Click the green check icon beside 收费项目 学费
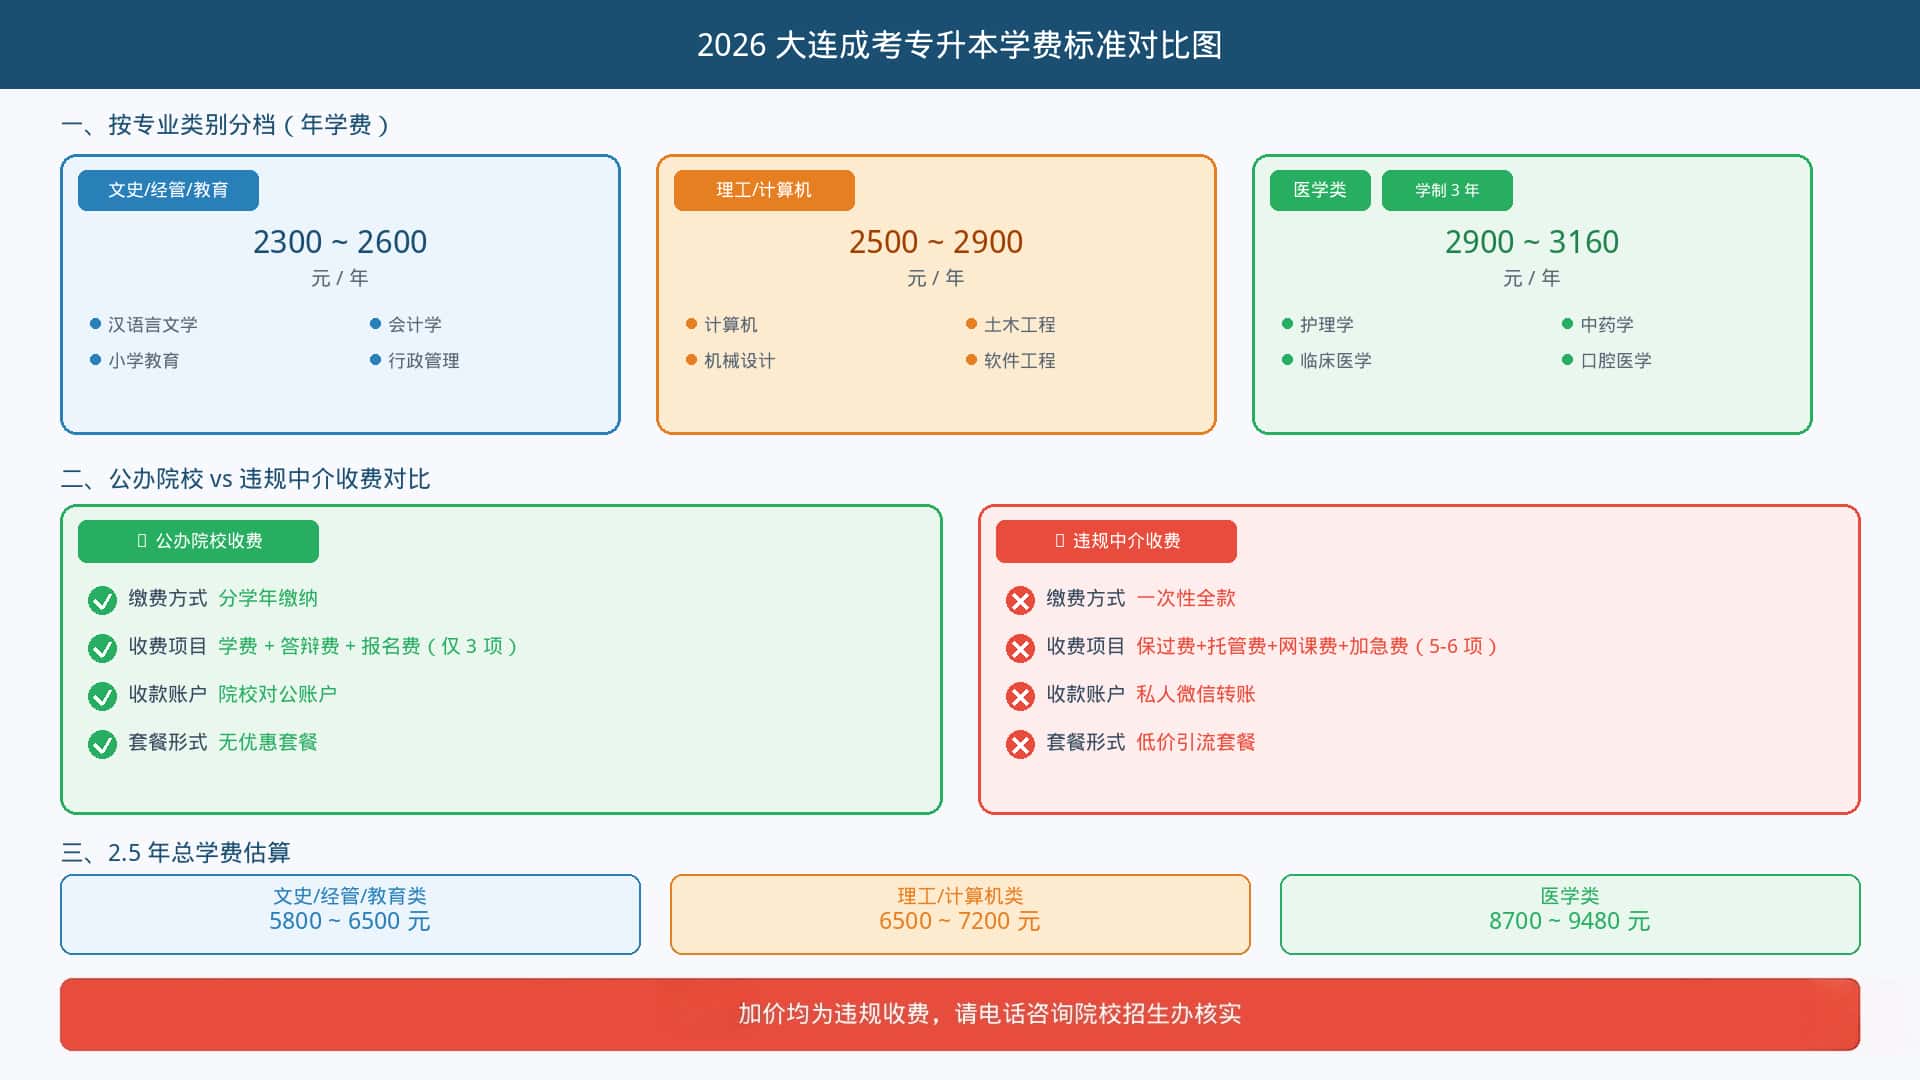The width and height of the screenshot is (1920, 1080). click(x=102, y=648)
